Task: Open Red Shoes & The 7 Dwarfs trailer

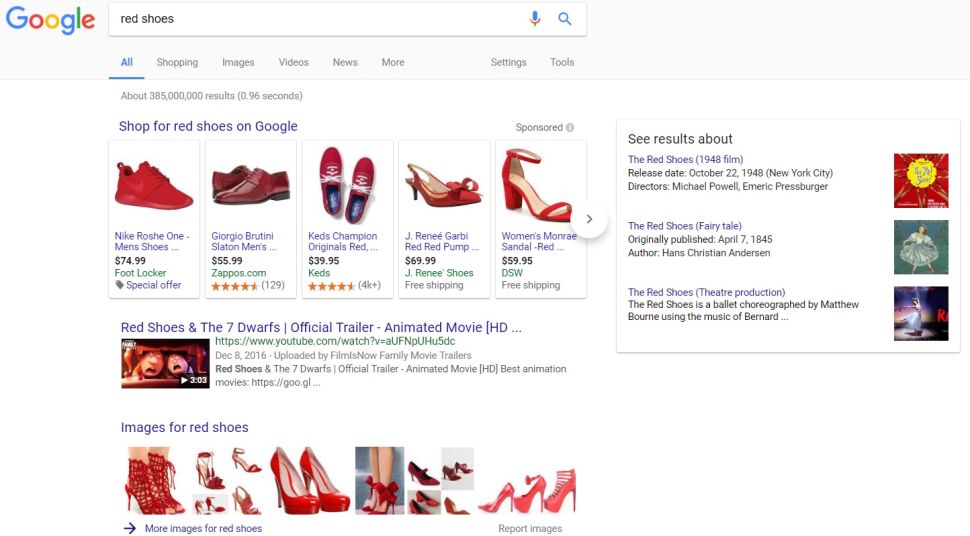Action: tap(321, 327)
